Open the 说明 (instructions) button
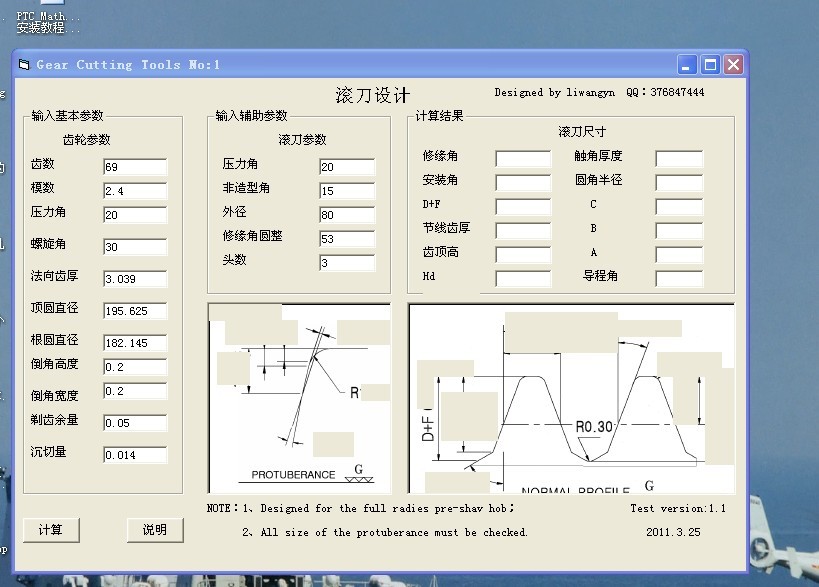This screenshot has width=819, height=587. point(155,530)
